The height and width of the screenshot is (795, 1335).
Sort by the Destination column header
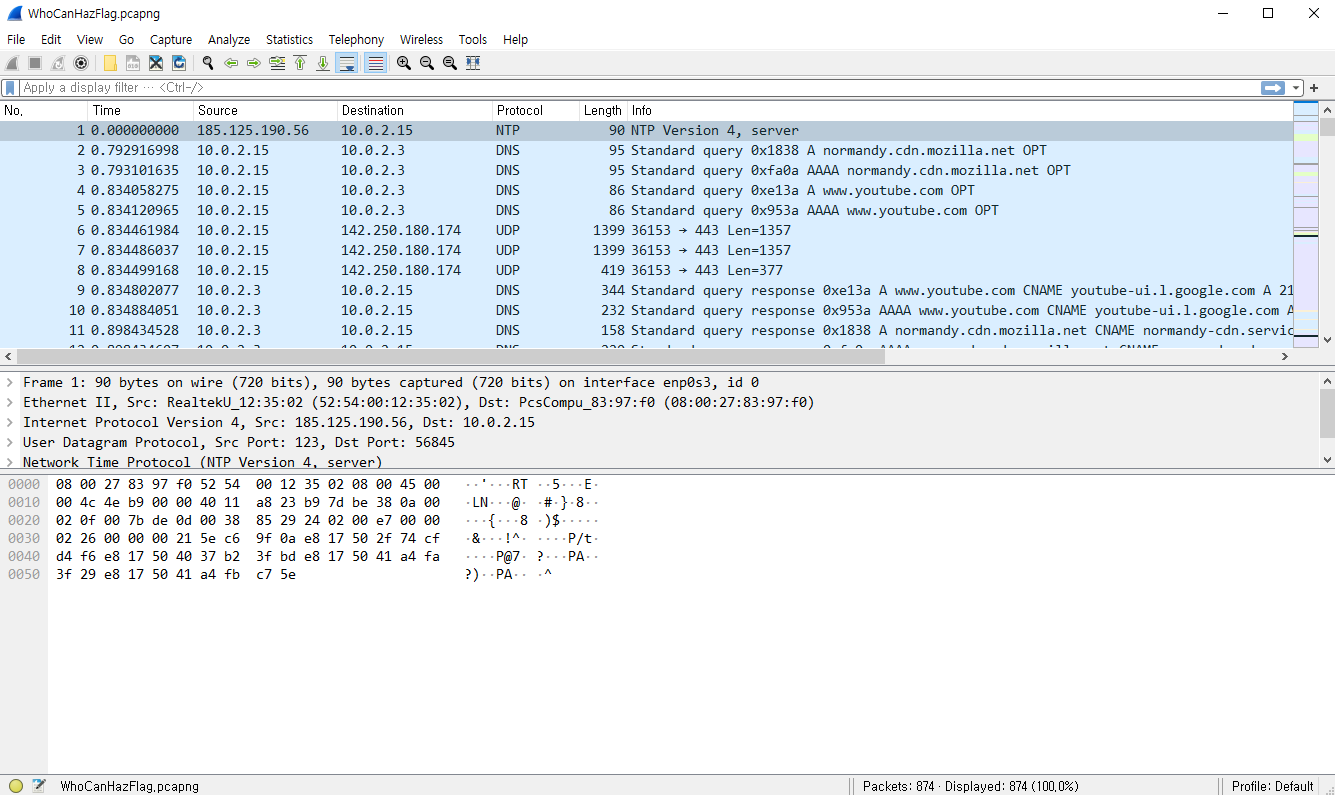pos(415,111)
